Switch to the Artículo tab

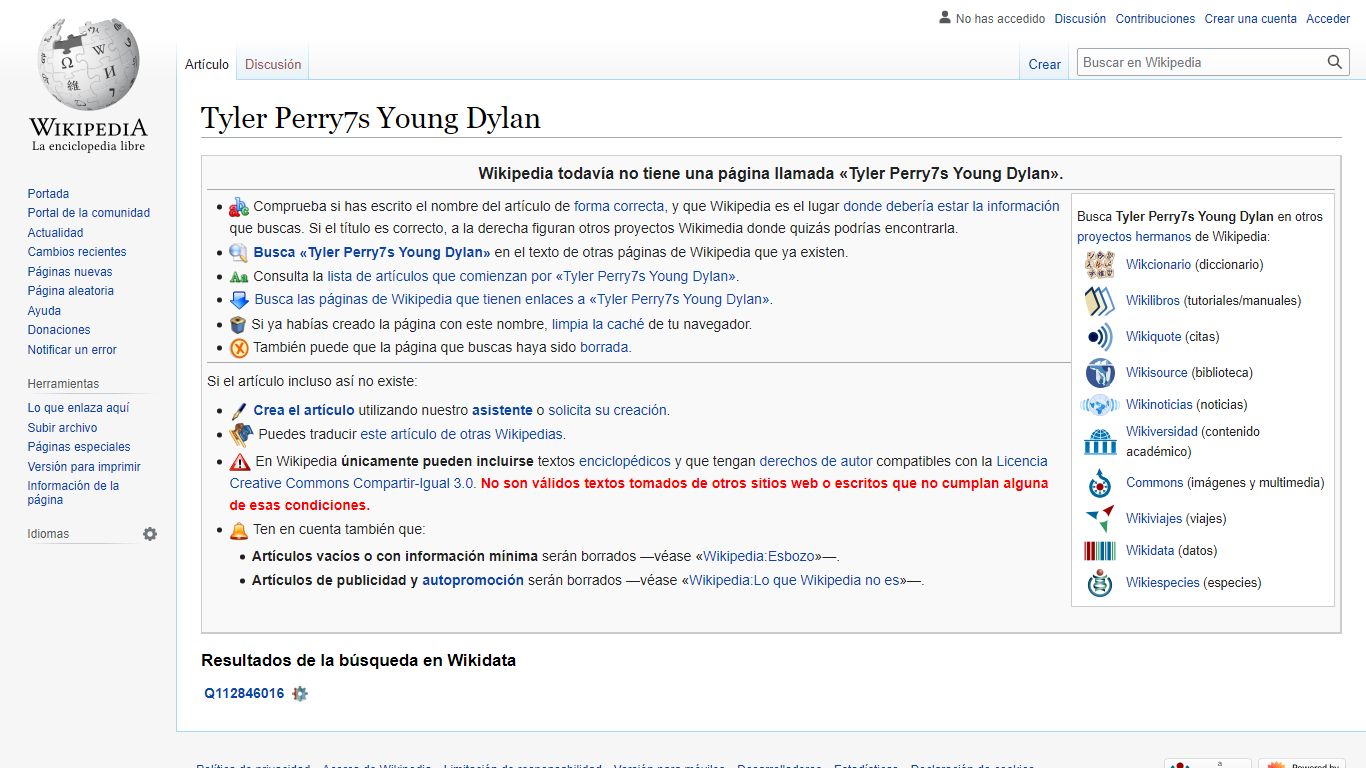pyautogui.click(x=207, y=64)
